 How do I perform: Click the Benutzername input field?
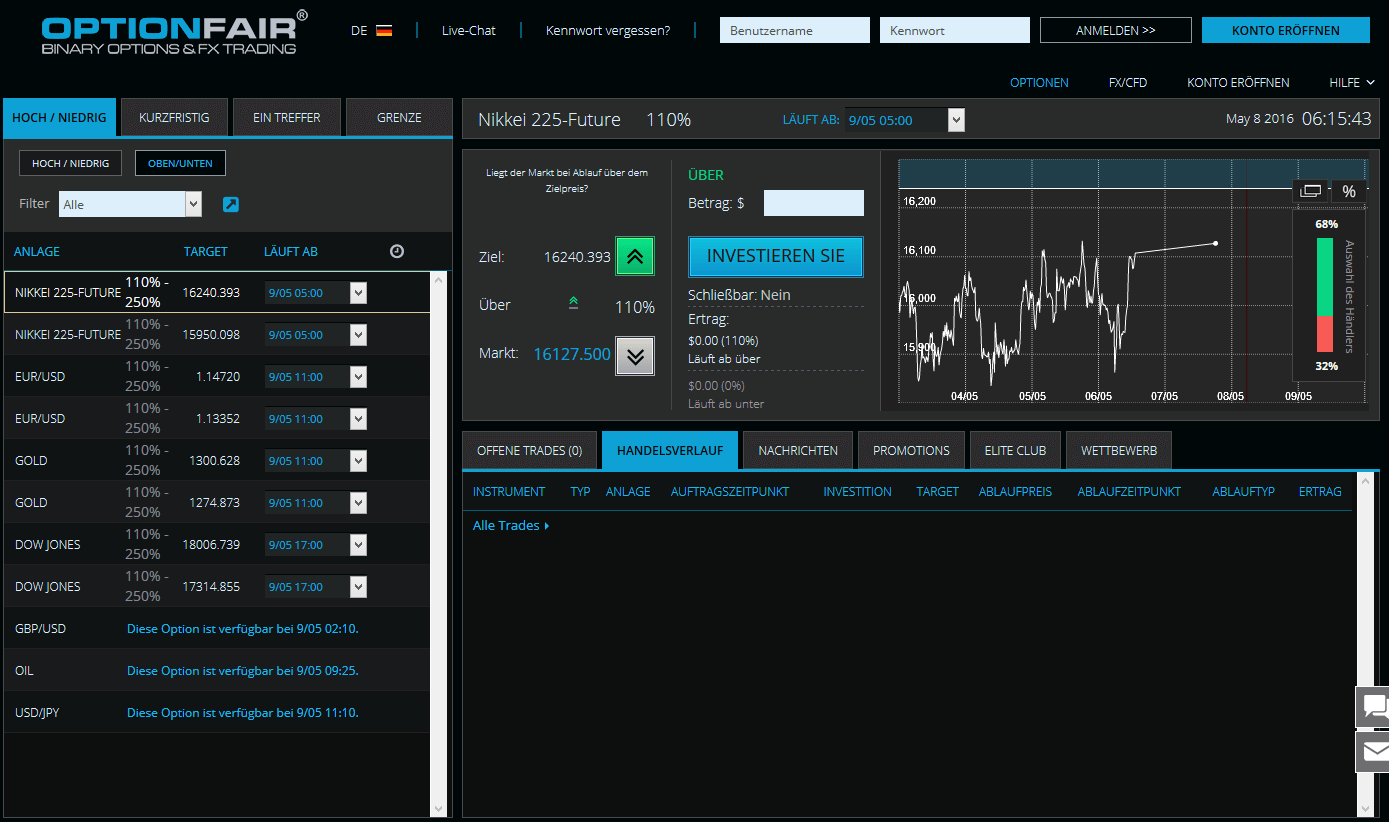795,30
